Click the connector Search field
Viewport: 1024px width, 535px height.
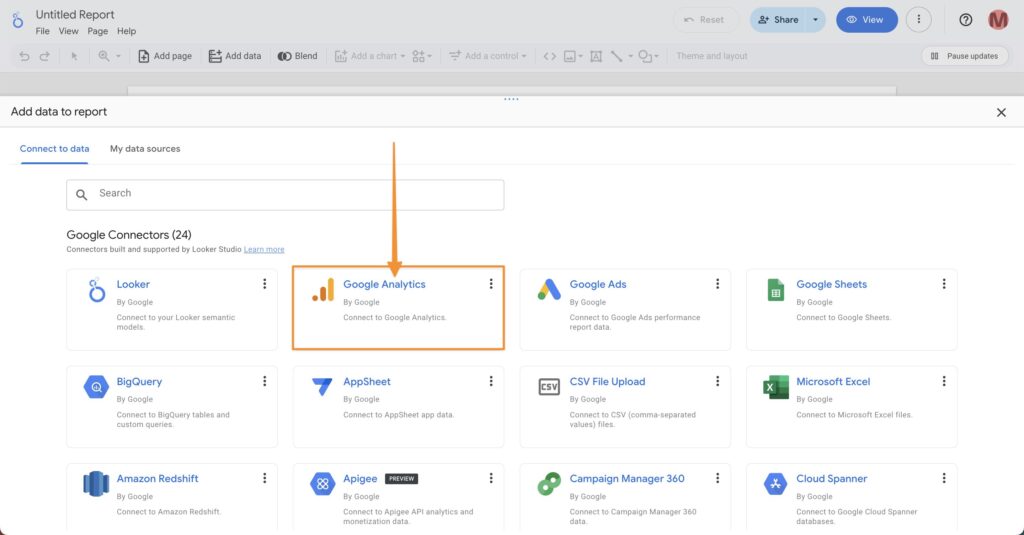[x=285, y=195]
